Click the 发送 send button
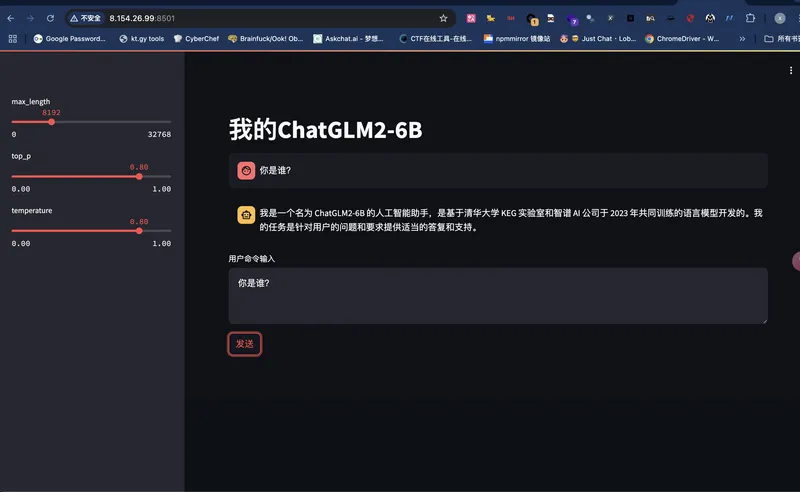 (245, 344)
